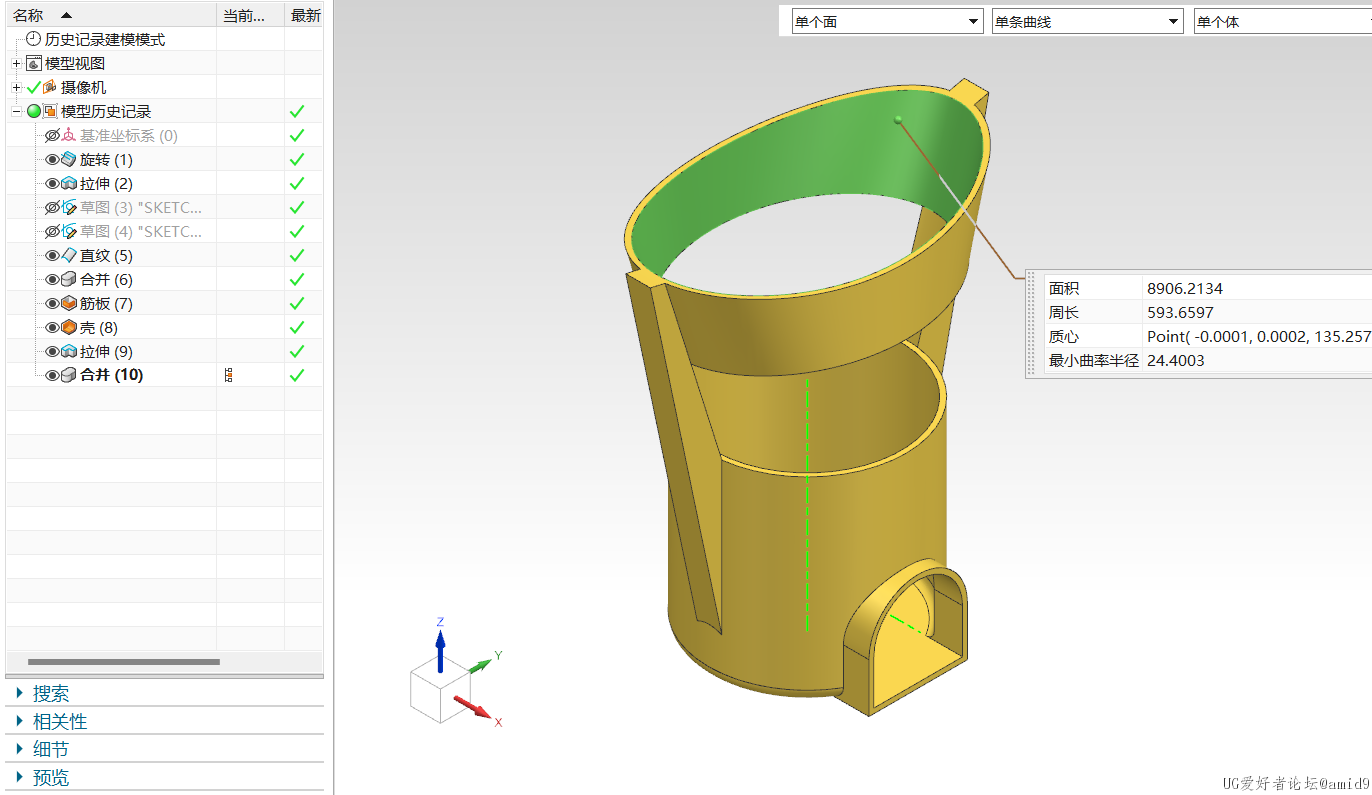Hide 直纹 (5) using its eye icon
Viewport: 1372px width, 795px height.
(x=52, y=255)
